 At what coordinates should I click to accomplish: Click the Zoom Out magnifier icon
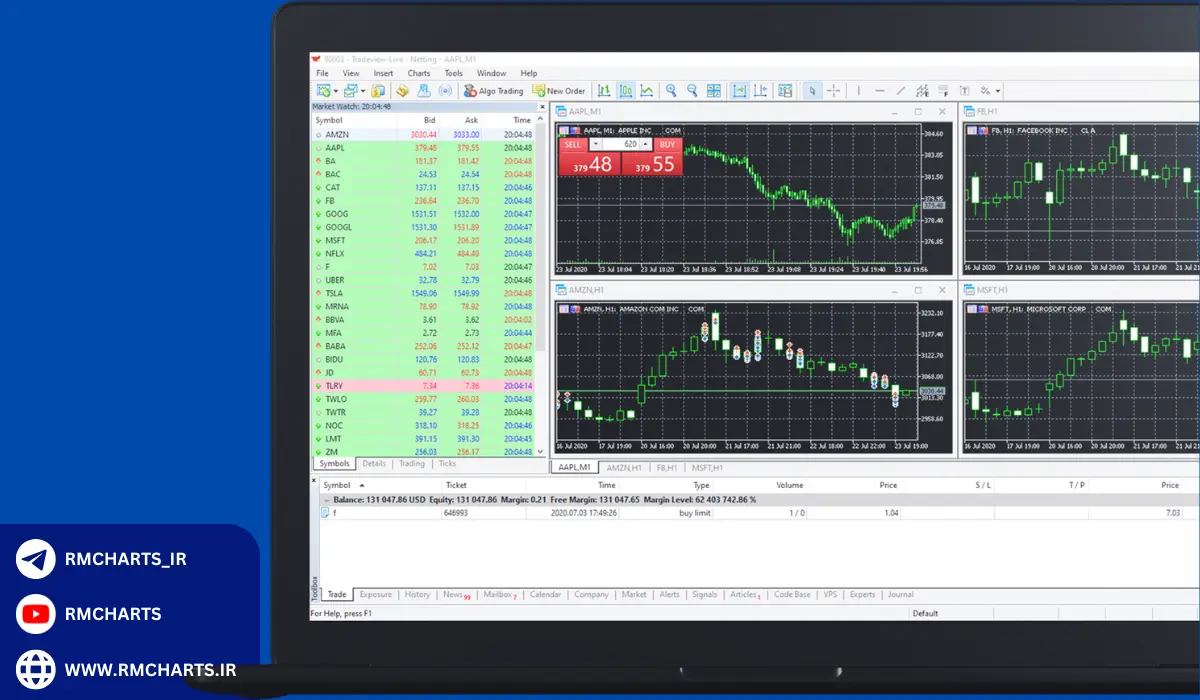point(692,91)
